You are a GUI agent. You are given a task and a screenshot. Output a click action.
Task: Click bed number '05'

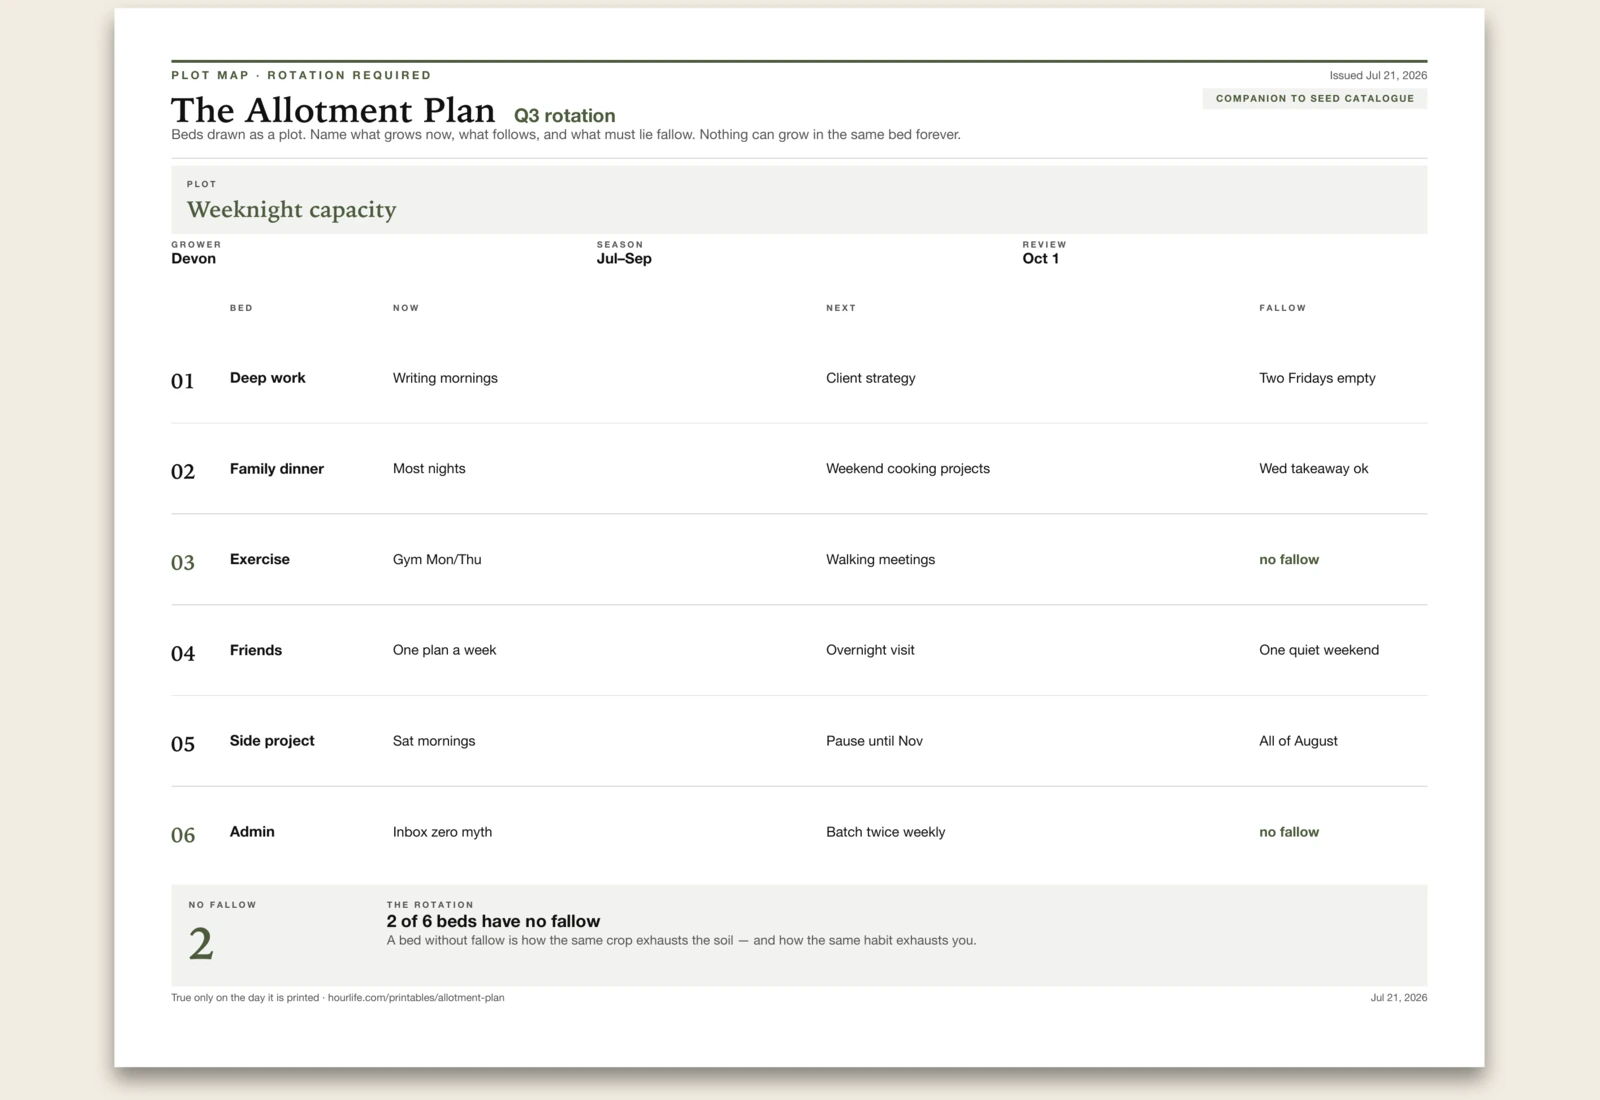point(182,744)
